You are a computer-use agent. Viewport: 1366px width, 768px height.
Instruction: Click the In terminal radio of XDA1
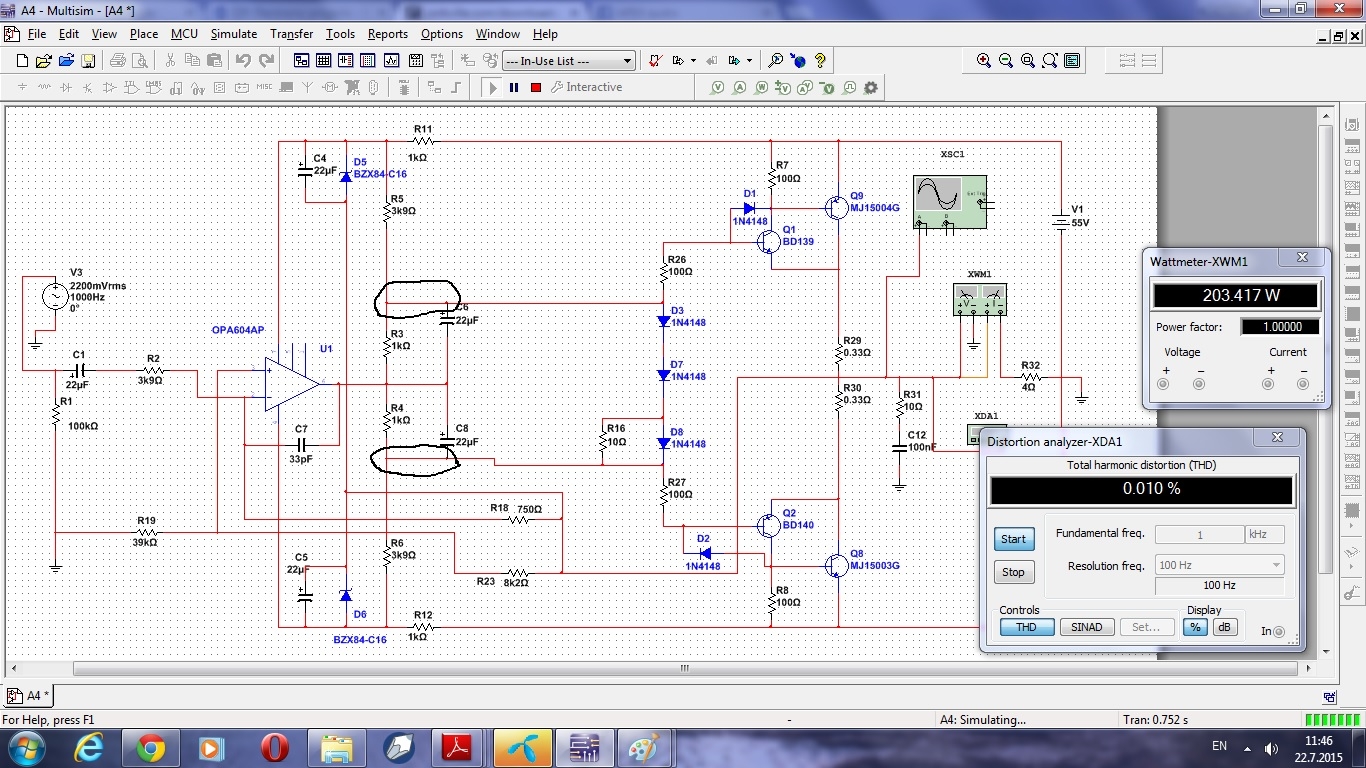tap(1279, 632)
